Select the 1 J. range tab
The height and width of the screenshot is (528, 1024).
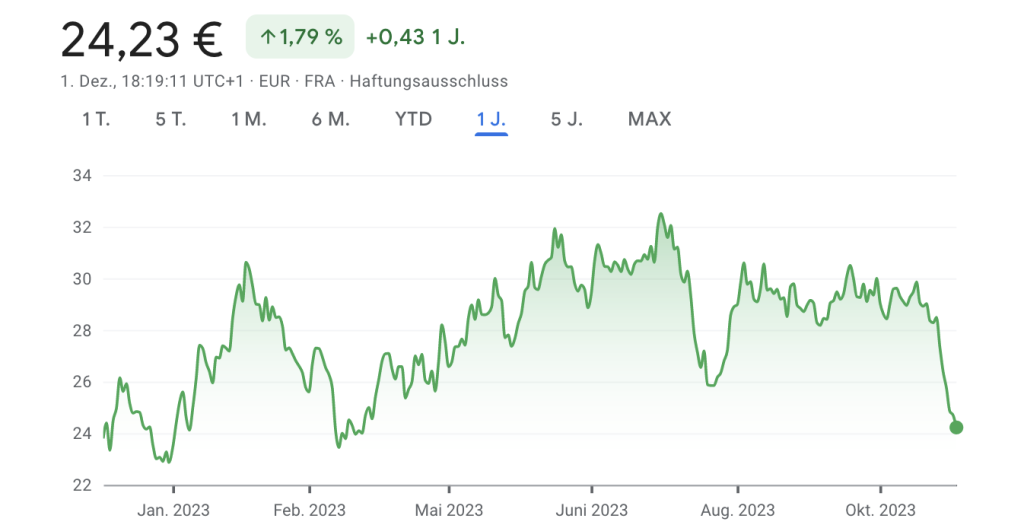[x=491, y=120]
